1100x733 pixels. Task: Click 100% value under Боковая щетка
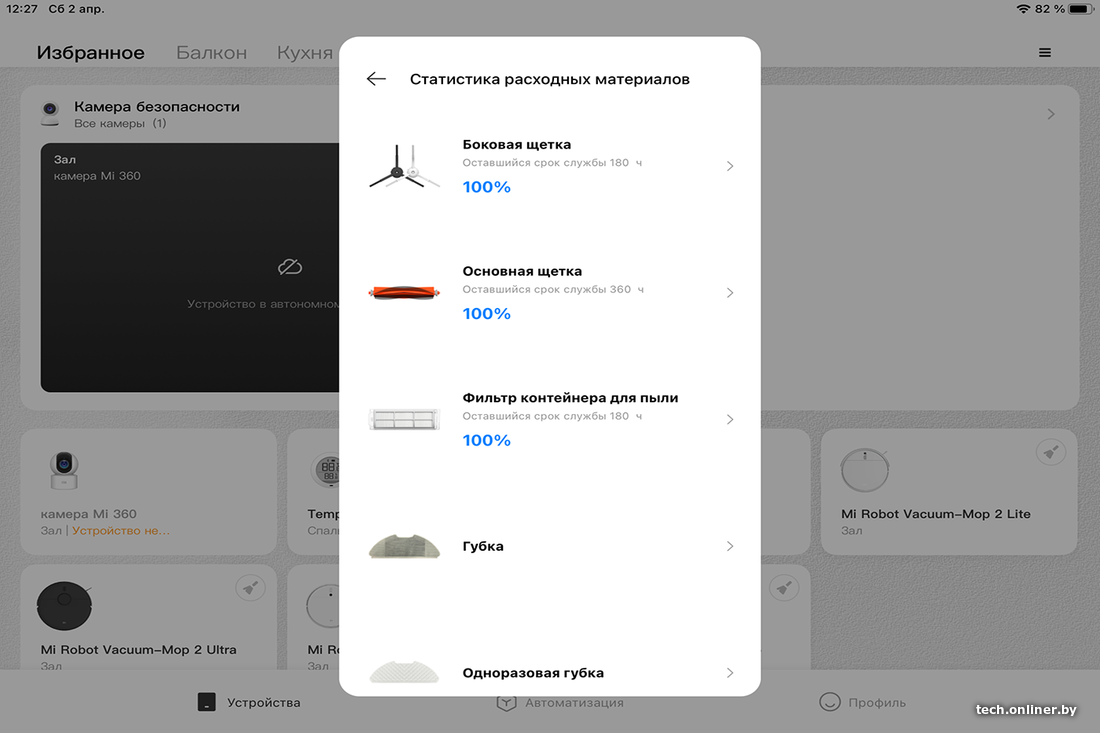(486, 187)
